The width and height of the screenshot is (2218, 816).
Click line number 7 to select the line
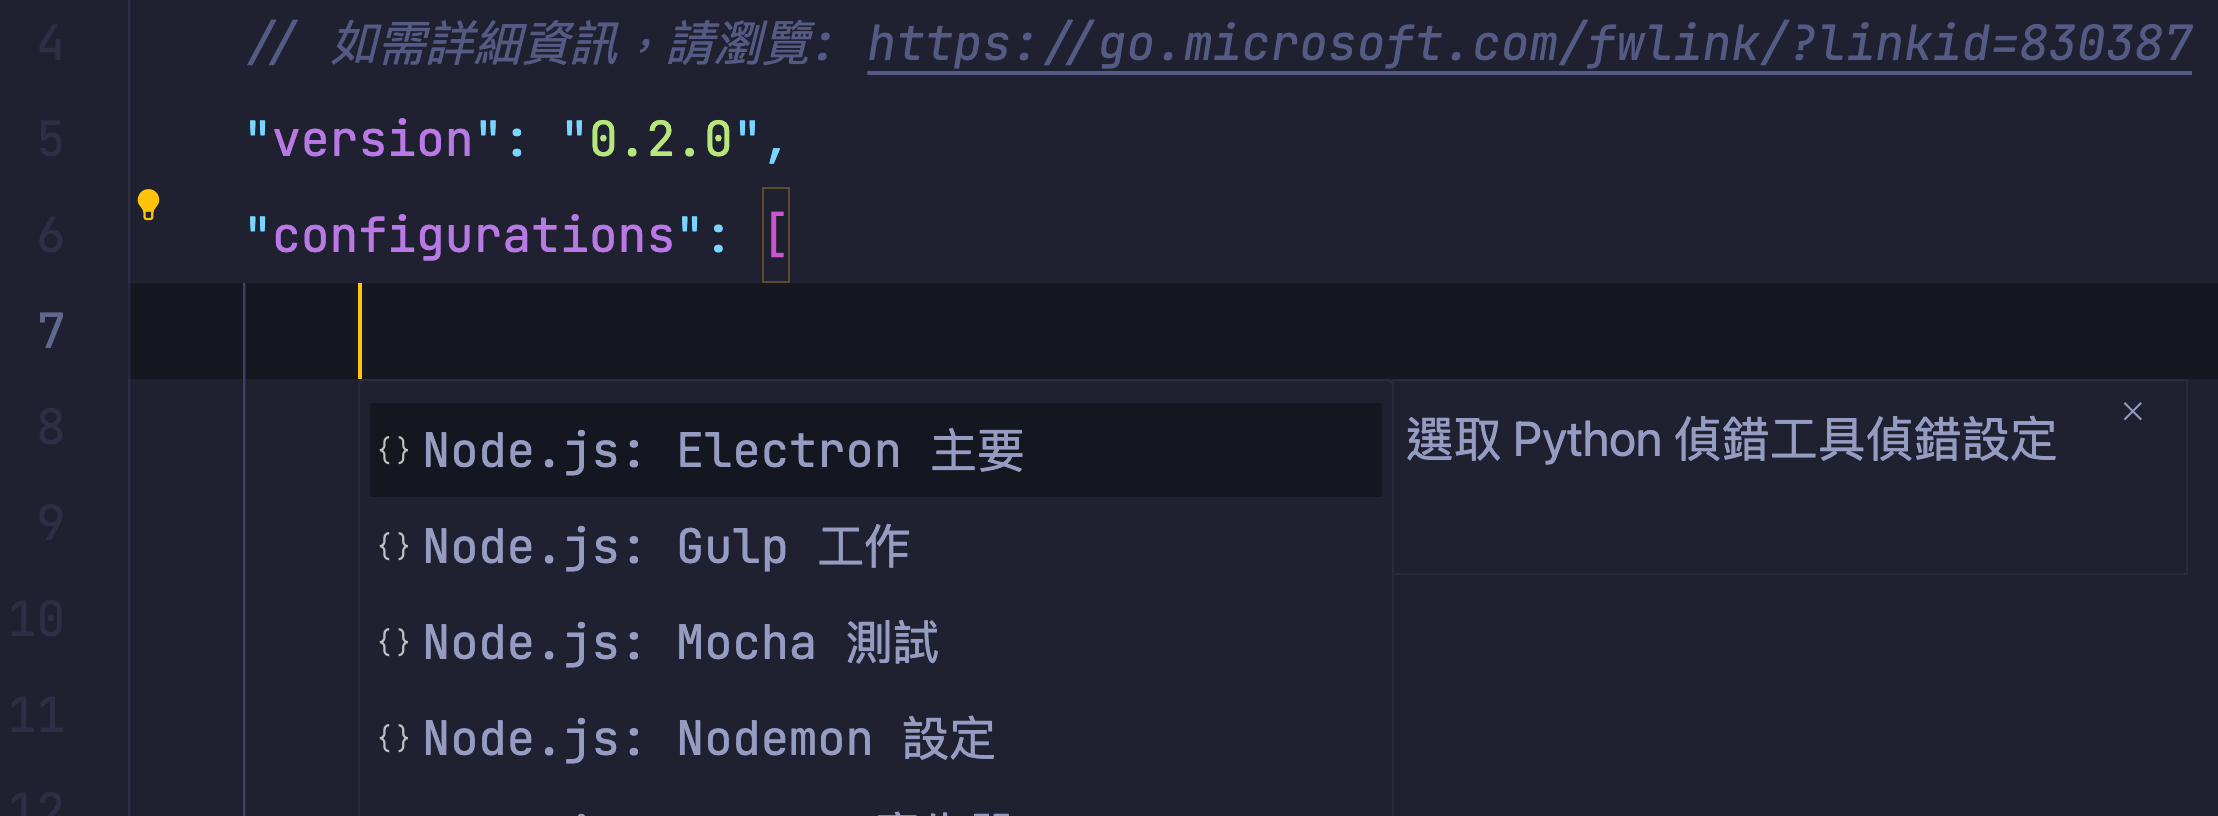tap(50, 330)
